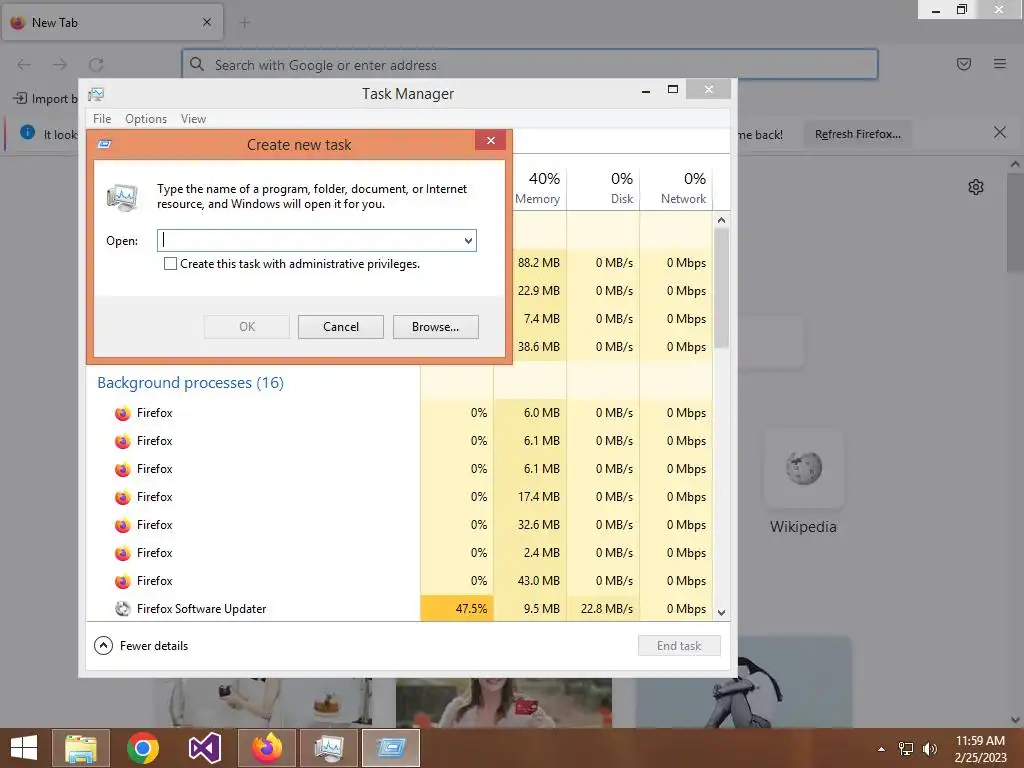Open Firefox new tab settings gear
Image resolution: width=1024 pixels, height=768 pixels.
point(976,187)
